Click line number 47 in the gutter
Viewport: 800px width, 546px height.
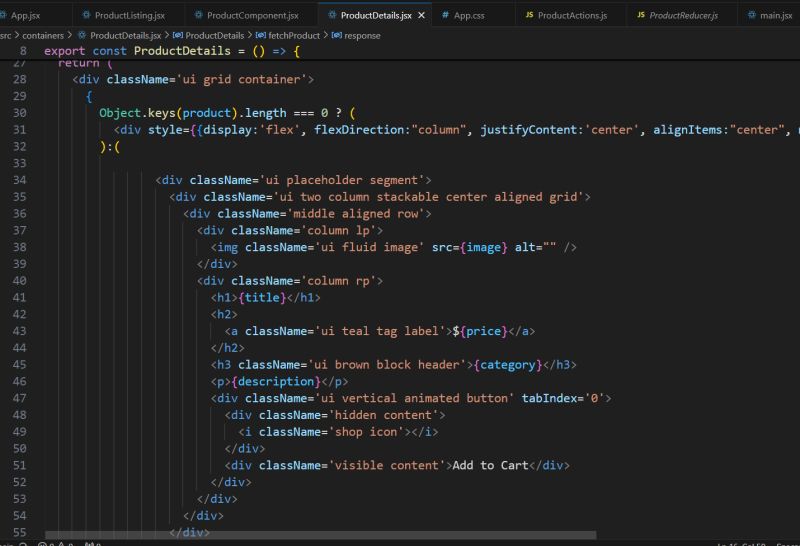(20, 398)
